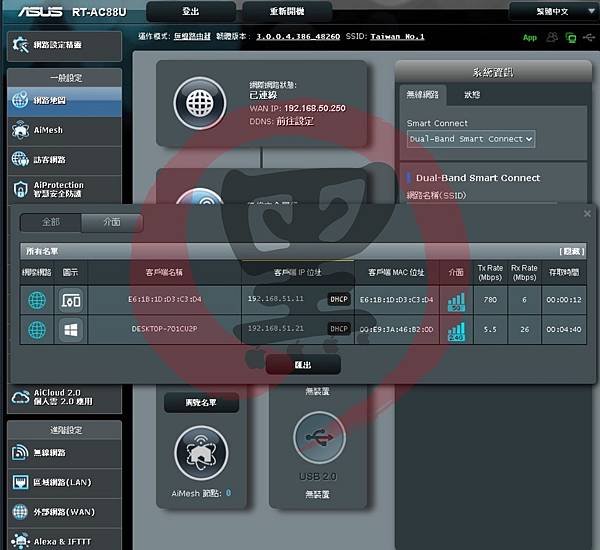
Task: Click the WAN IP 192.168.50.250 text
Action: [x=315, y=108]
